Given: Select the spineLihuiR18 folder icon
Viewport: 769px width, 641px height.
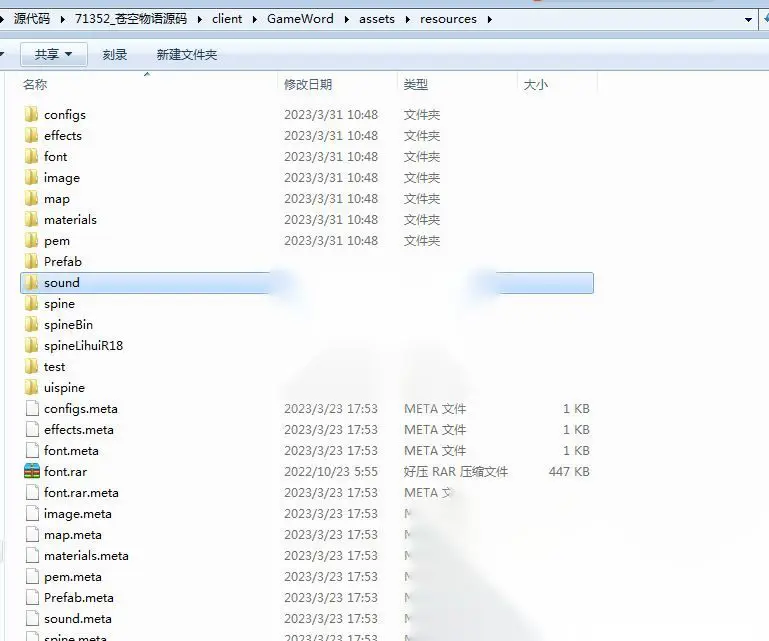Looking at the screenshot, I should 31,345.
